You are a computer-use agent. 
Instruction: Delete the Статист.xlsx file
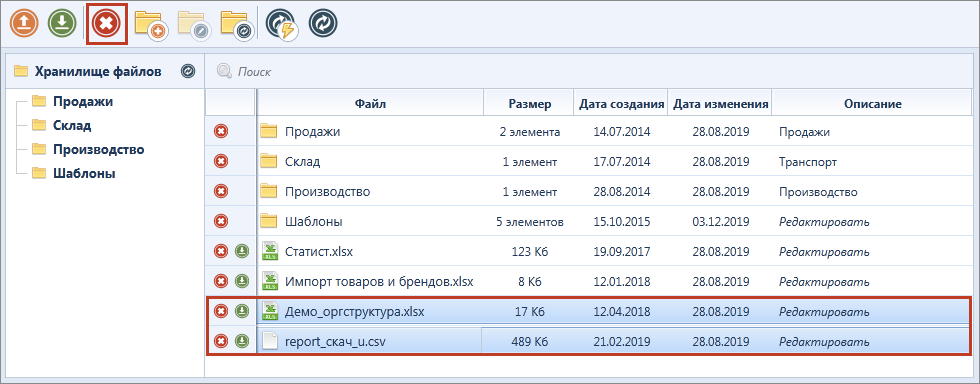tap(221, 251)
